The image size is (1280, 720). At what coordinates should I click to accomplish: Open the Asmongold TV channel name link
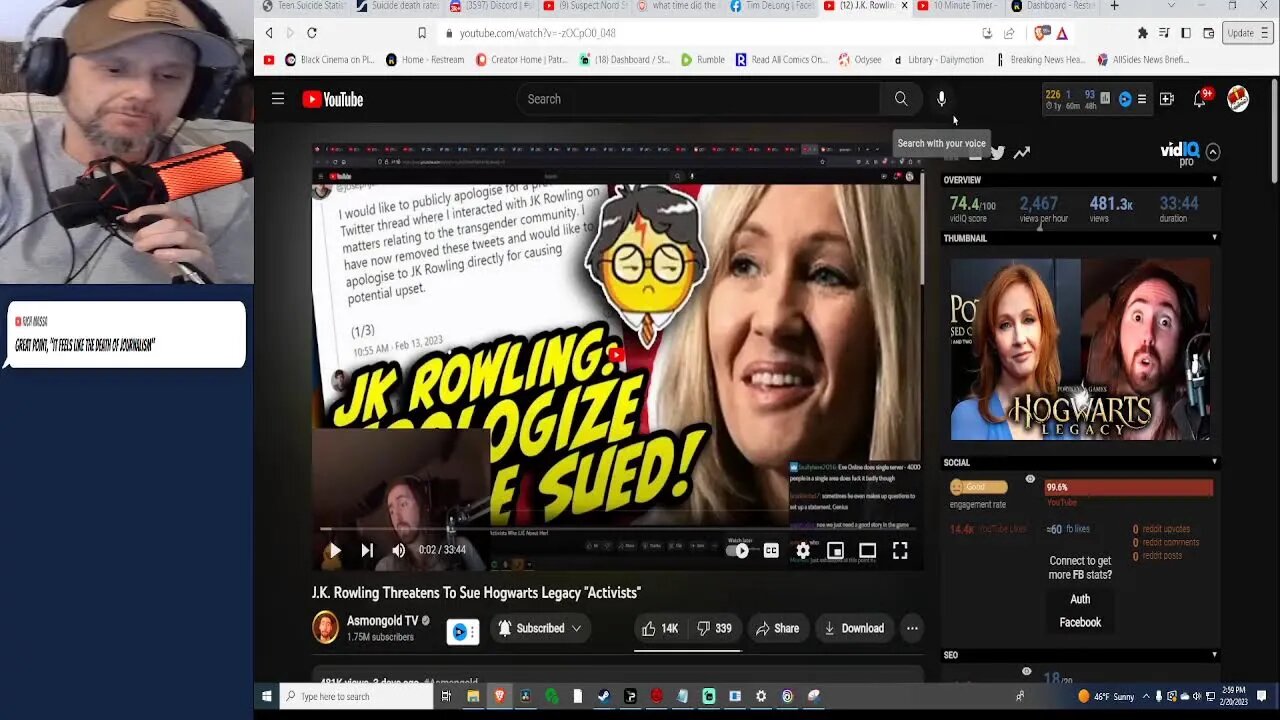[382, 621]
